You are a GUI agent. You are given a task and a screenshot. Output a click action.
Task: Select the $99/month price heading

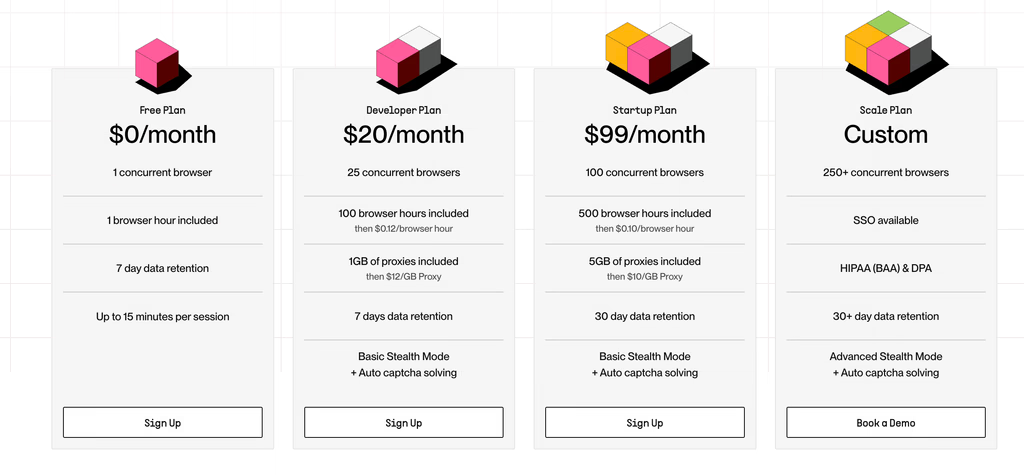click(645, 135)
